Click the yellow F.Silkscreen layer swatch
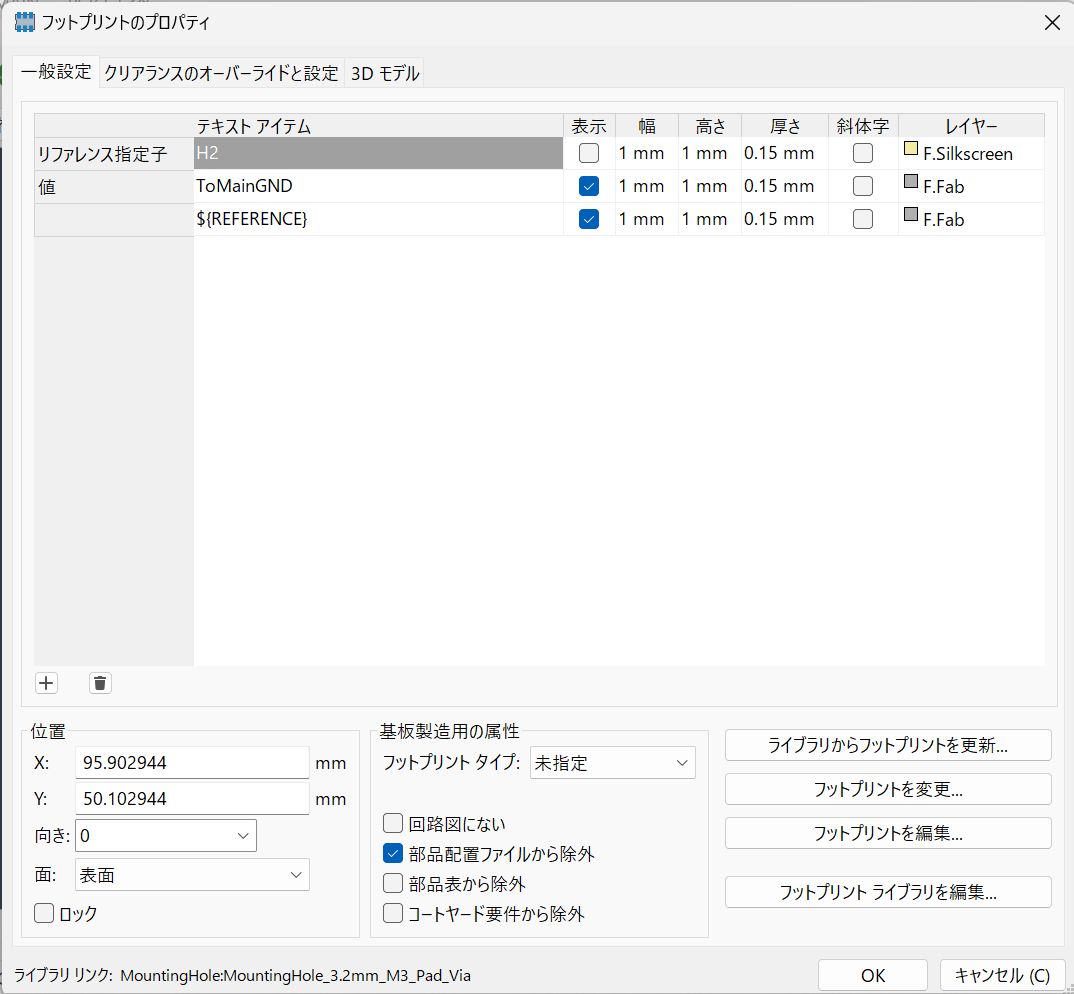The image size is (1074, 994). pyautogui.click(x=910, y=148)
